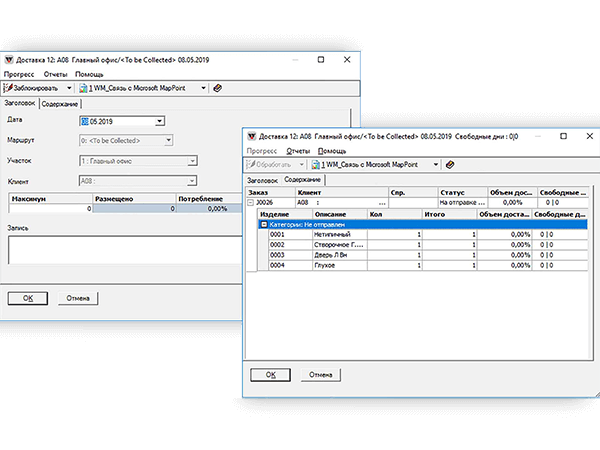Open MapPoint dropdown arrow in front window toolbar
The image size is (600, 450).
tap(436, 164)
